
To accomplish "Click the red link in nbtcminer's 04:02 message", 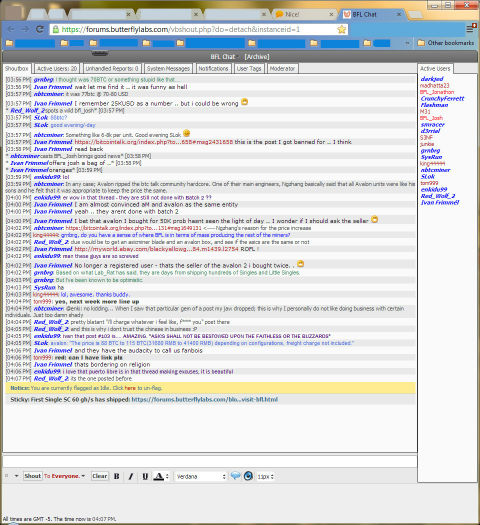I will 133,228.
